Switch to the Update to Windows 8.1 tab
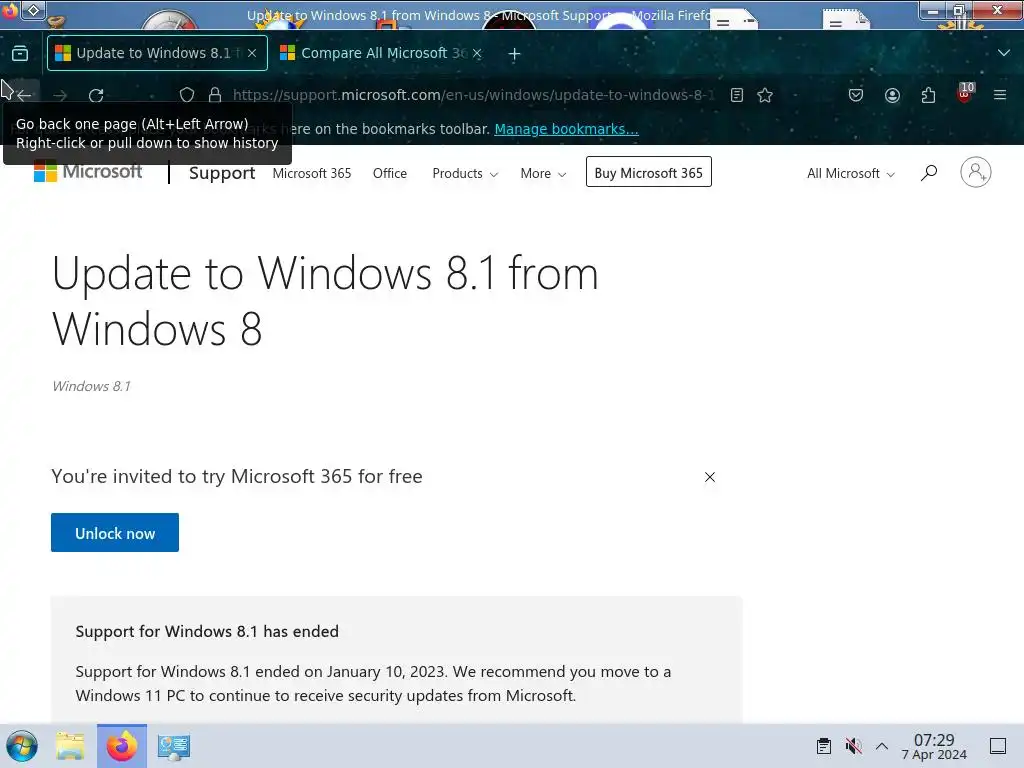The height and width of the screenshot is (768, 1024). coord(157,53)
